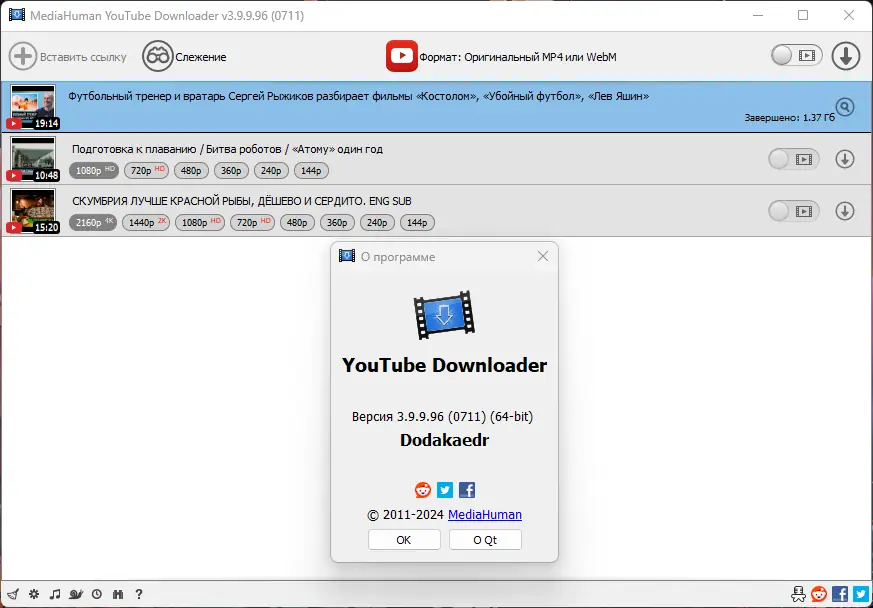Image resolution: width=873 pixels, height=608 pixels.
Task: Select 1440p 2K quality for СКУМБРИЯ video
Action: point(146,223)
